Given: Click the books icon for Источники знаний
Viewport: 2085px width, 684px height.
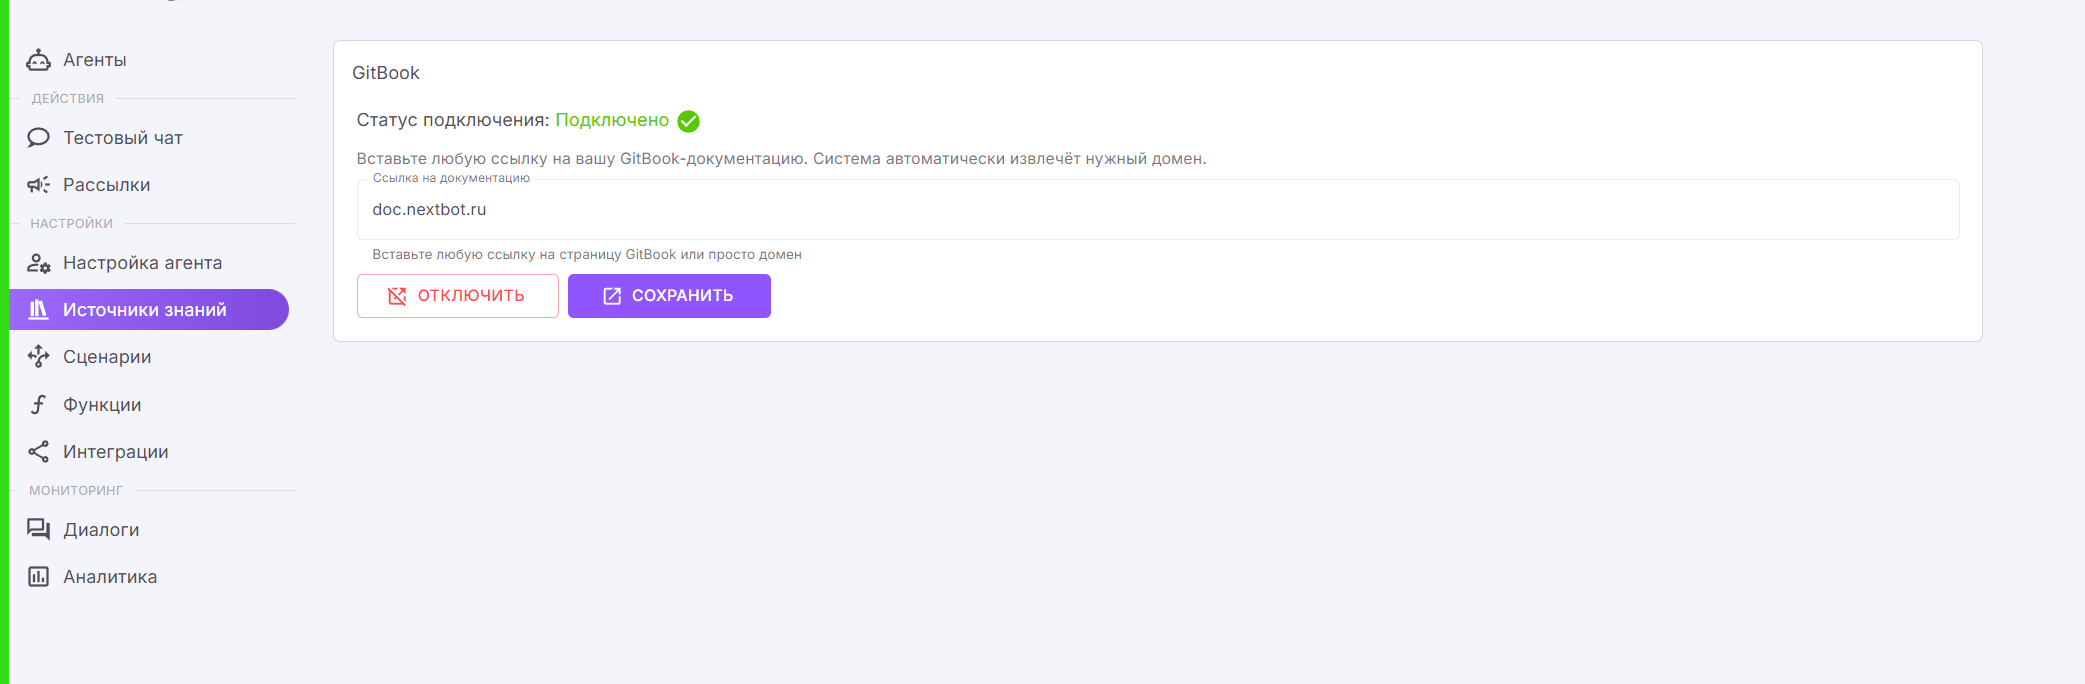Looking at the screenshot, I should (x=38, y=310).
